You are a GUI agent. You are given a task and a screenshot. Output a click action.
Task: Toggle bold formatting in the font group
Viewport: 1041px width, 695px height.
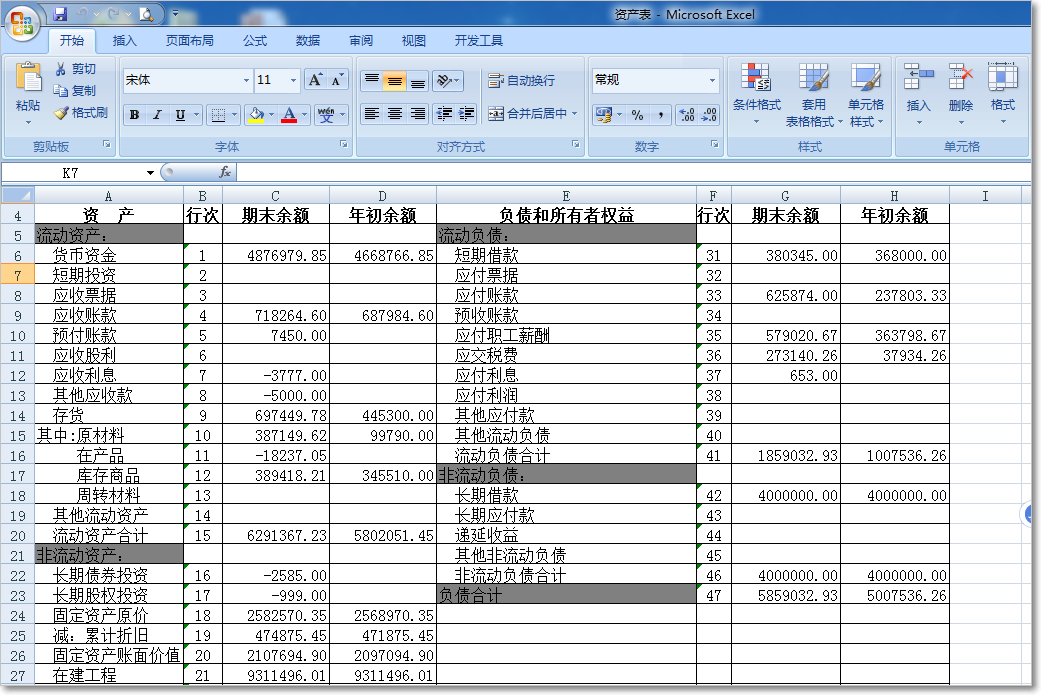(x=135, y=115)
